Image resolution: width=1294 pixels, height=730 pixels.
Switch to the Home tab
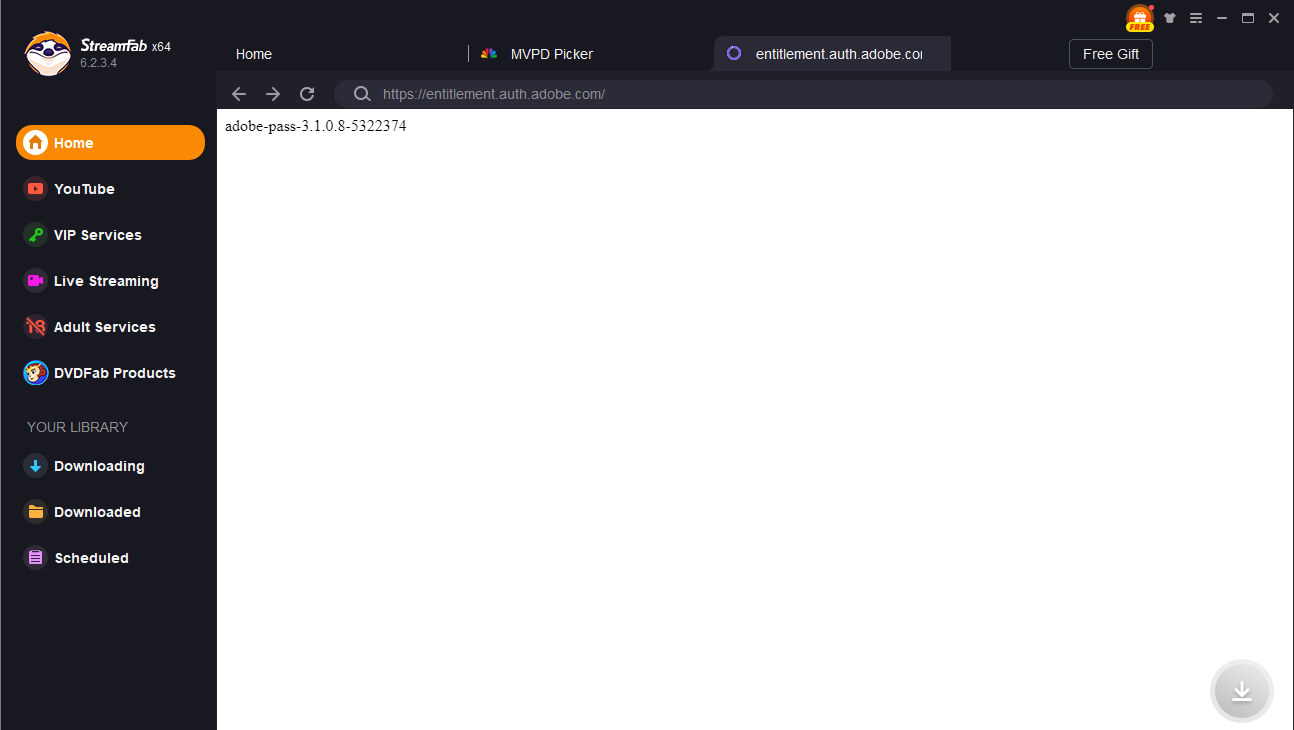[x=253, y=54]
